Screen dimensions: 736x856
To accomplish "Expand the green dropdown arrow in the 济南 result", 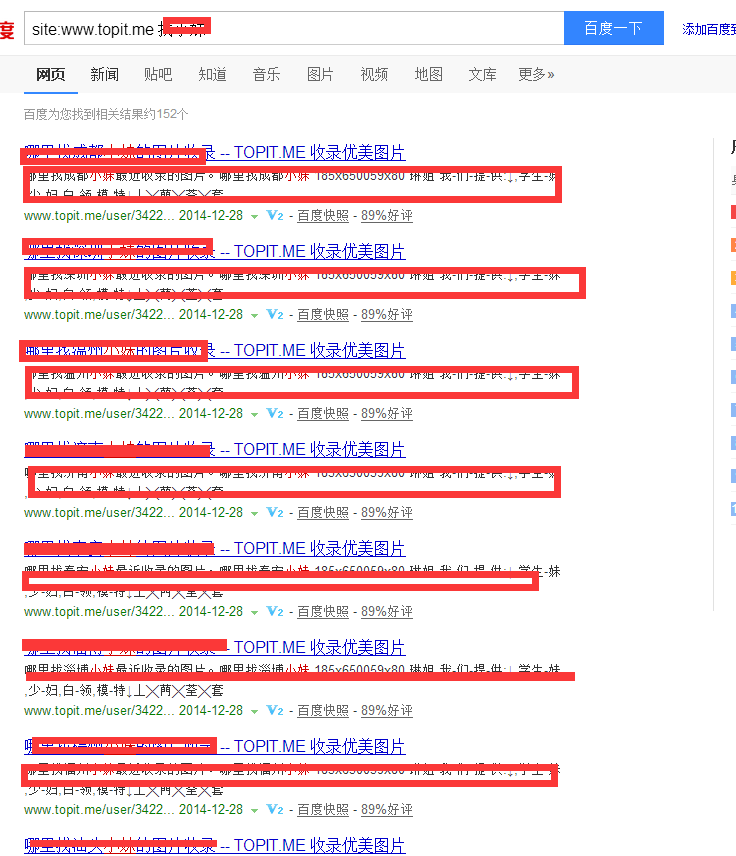I will pyautogui.click(x=254, y=514).
